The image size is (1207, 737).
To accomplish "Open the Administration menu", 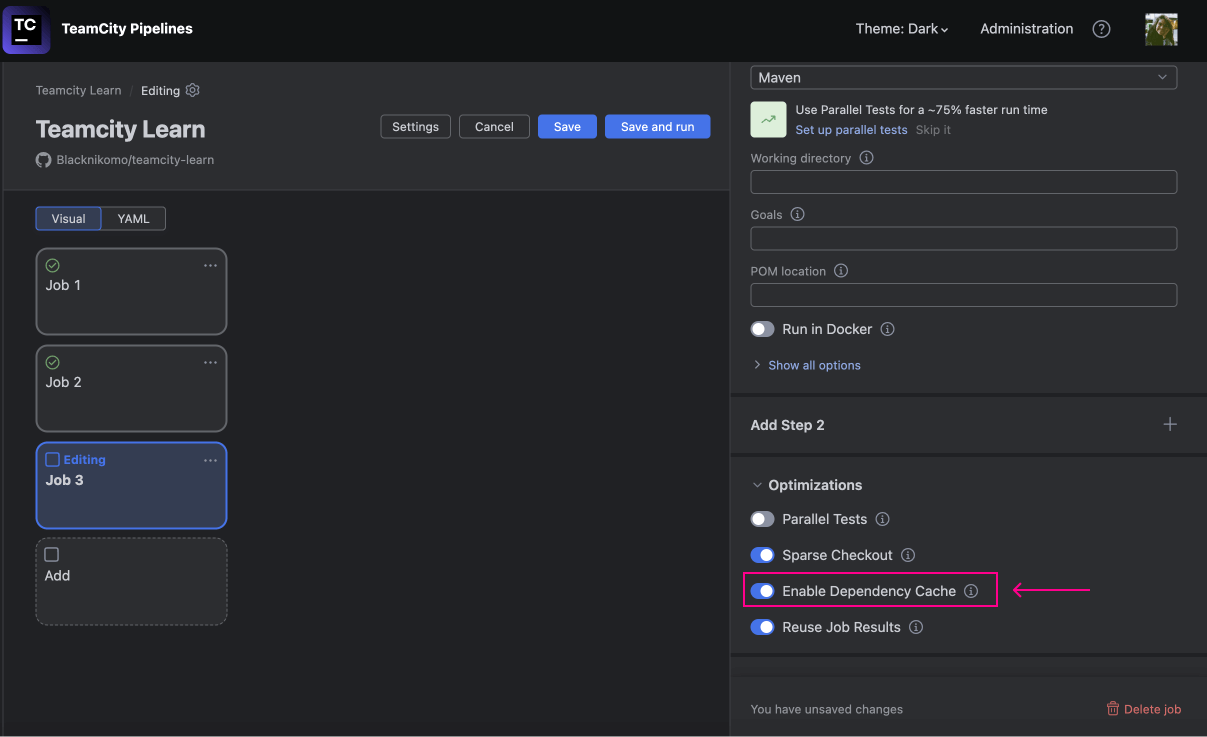I will click(1026, 29).
